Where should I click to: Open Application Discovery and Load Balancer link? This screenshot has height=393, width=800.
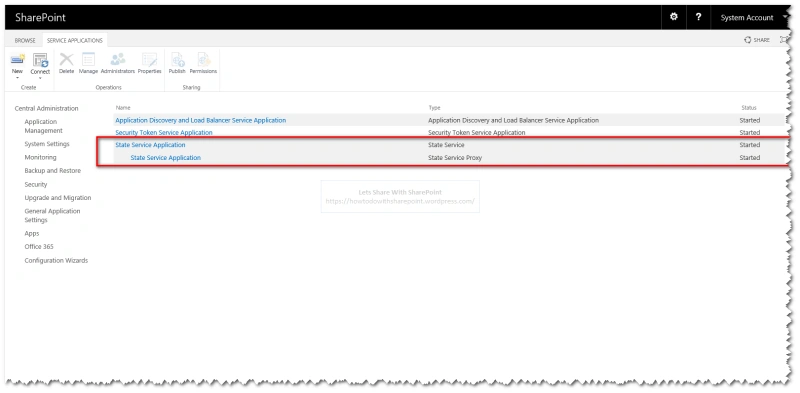click(201, 120)
